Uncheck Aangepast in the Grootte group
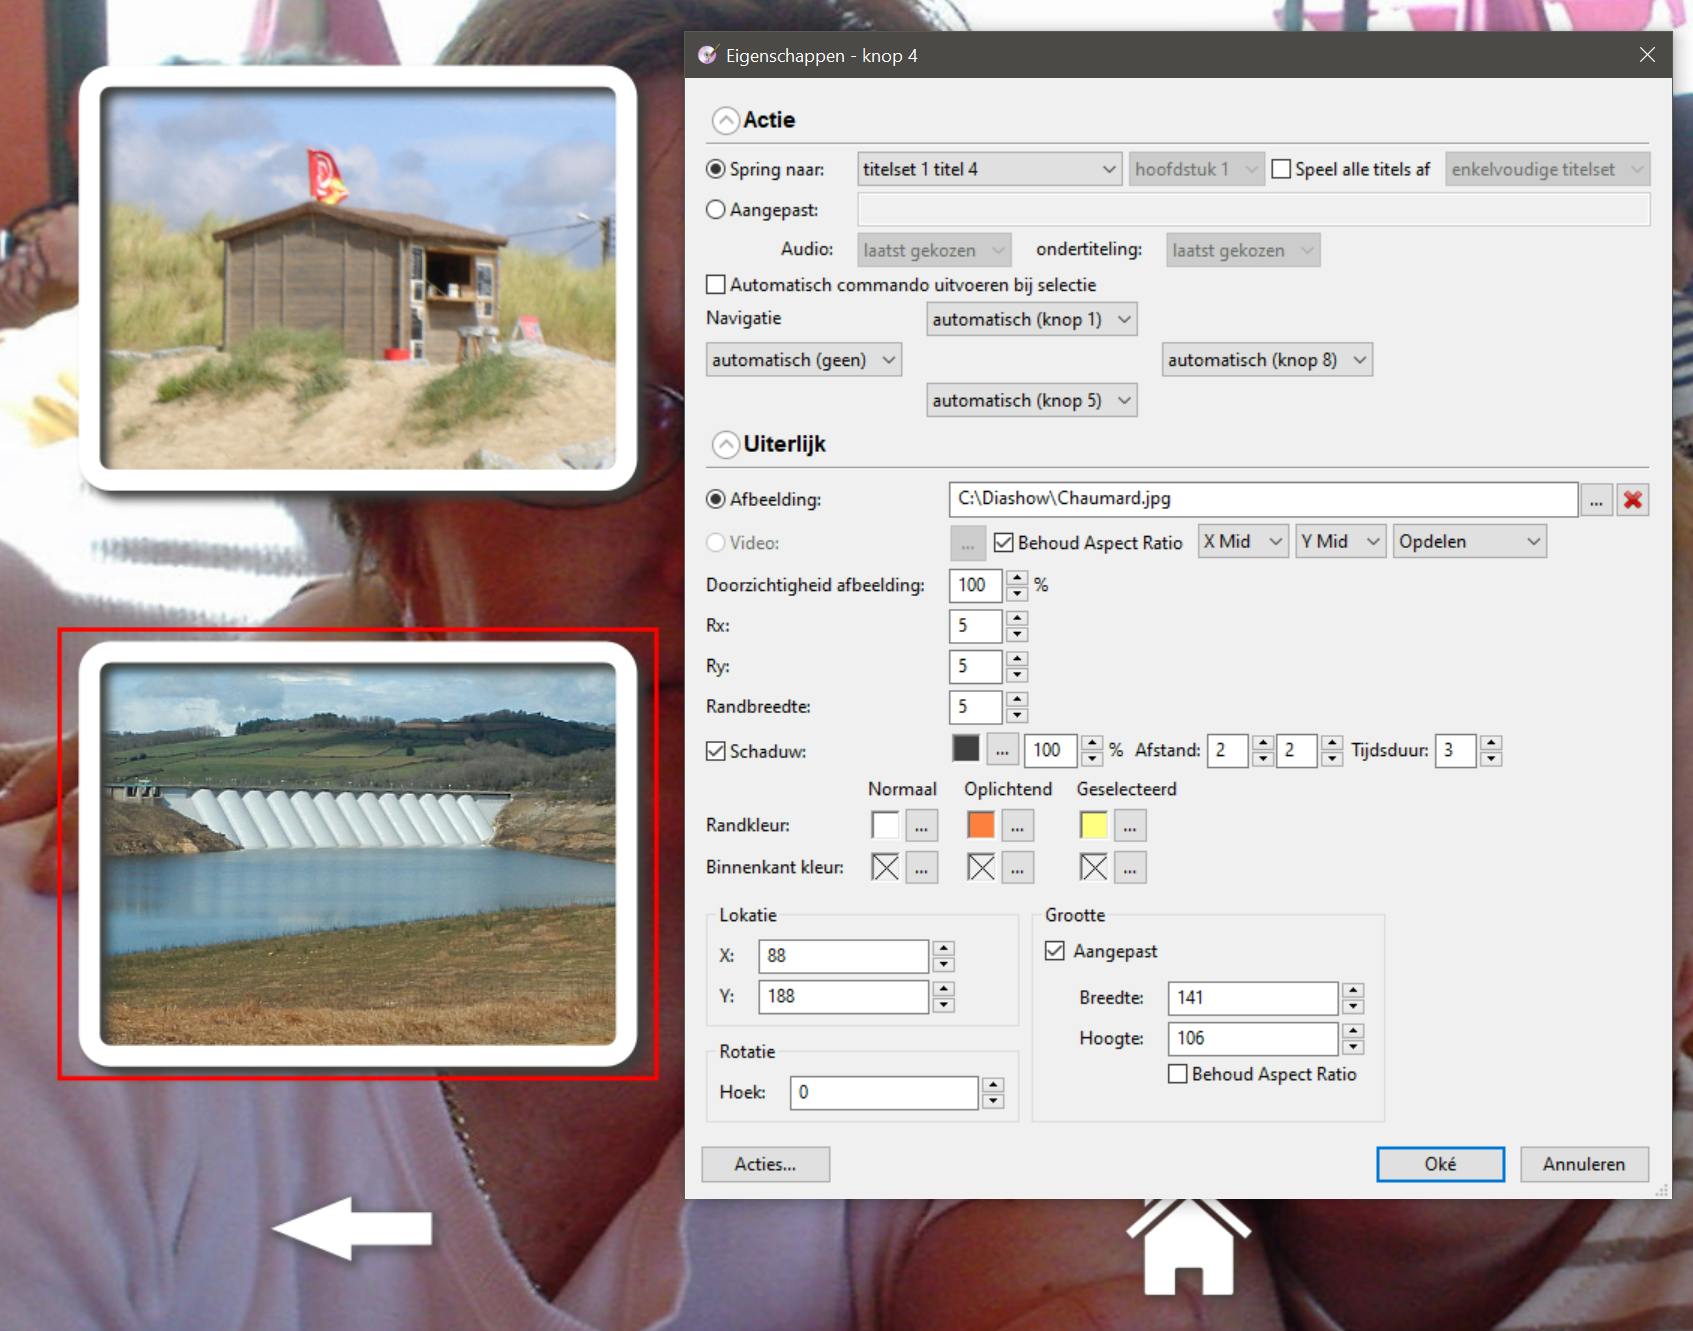The width and height of the screenshot is (1693, 1331). point(1054,951)
